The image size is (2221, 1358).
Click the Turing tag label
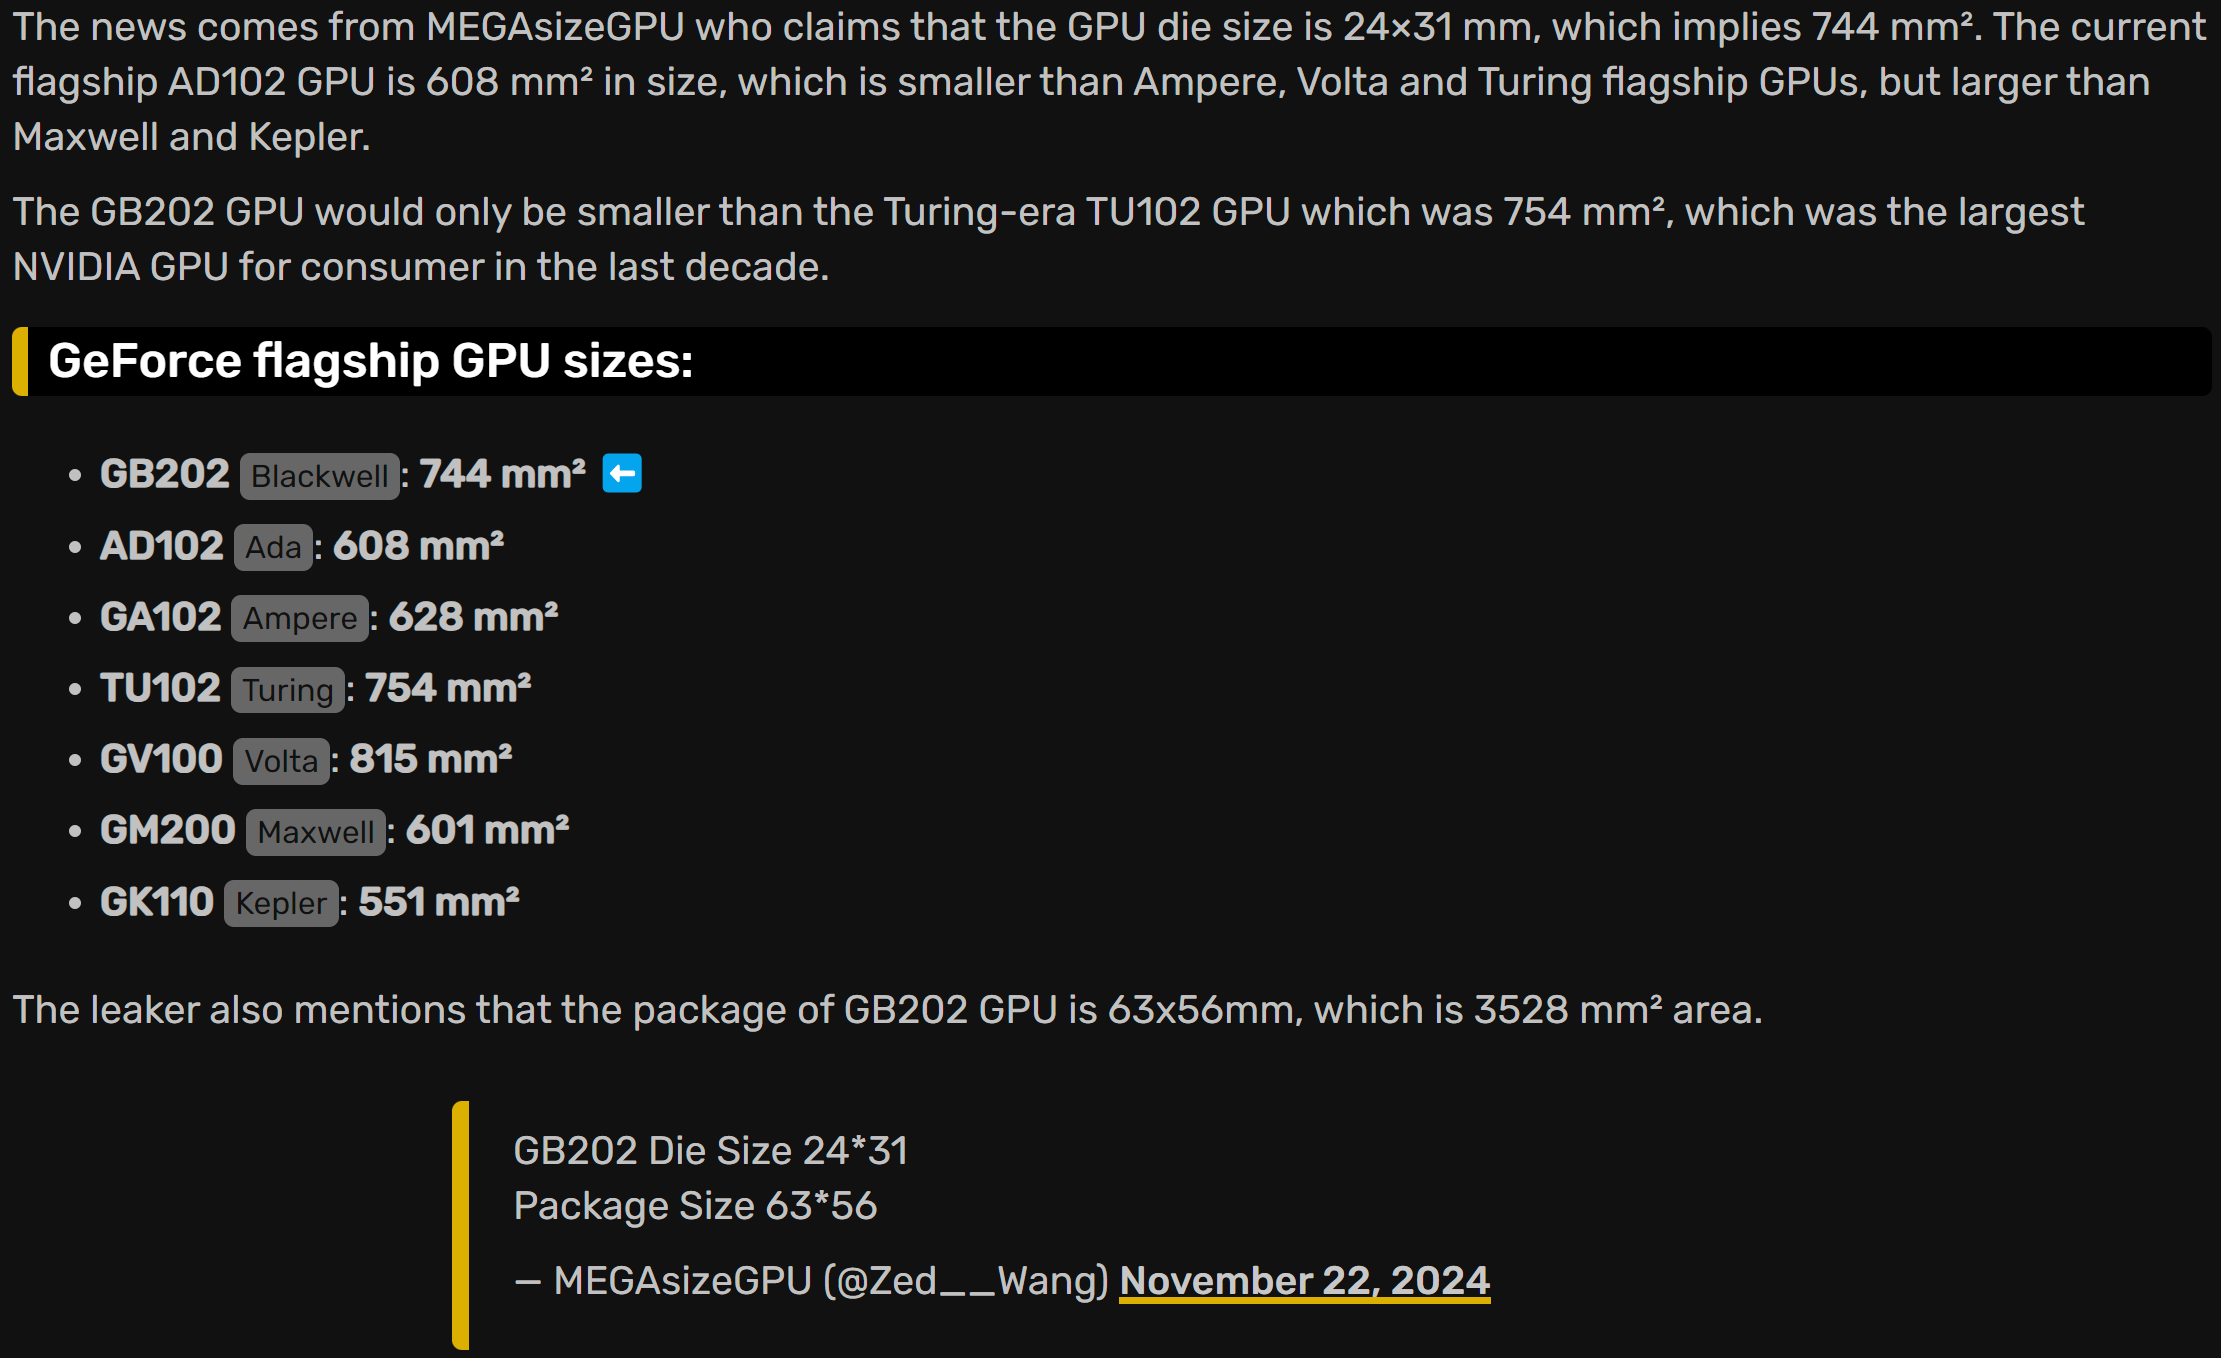point(288,690)
